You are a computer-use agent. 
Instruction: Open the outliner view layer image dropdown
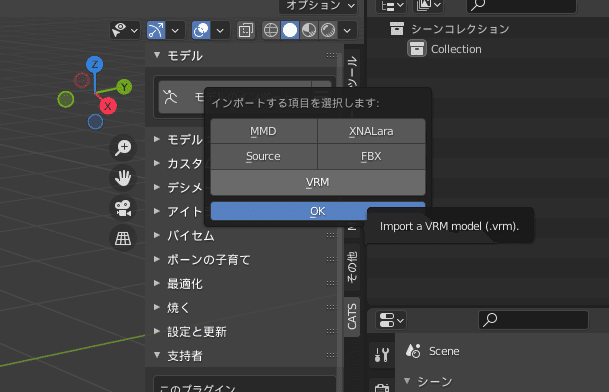(x=429, y=6)
